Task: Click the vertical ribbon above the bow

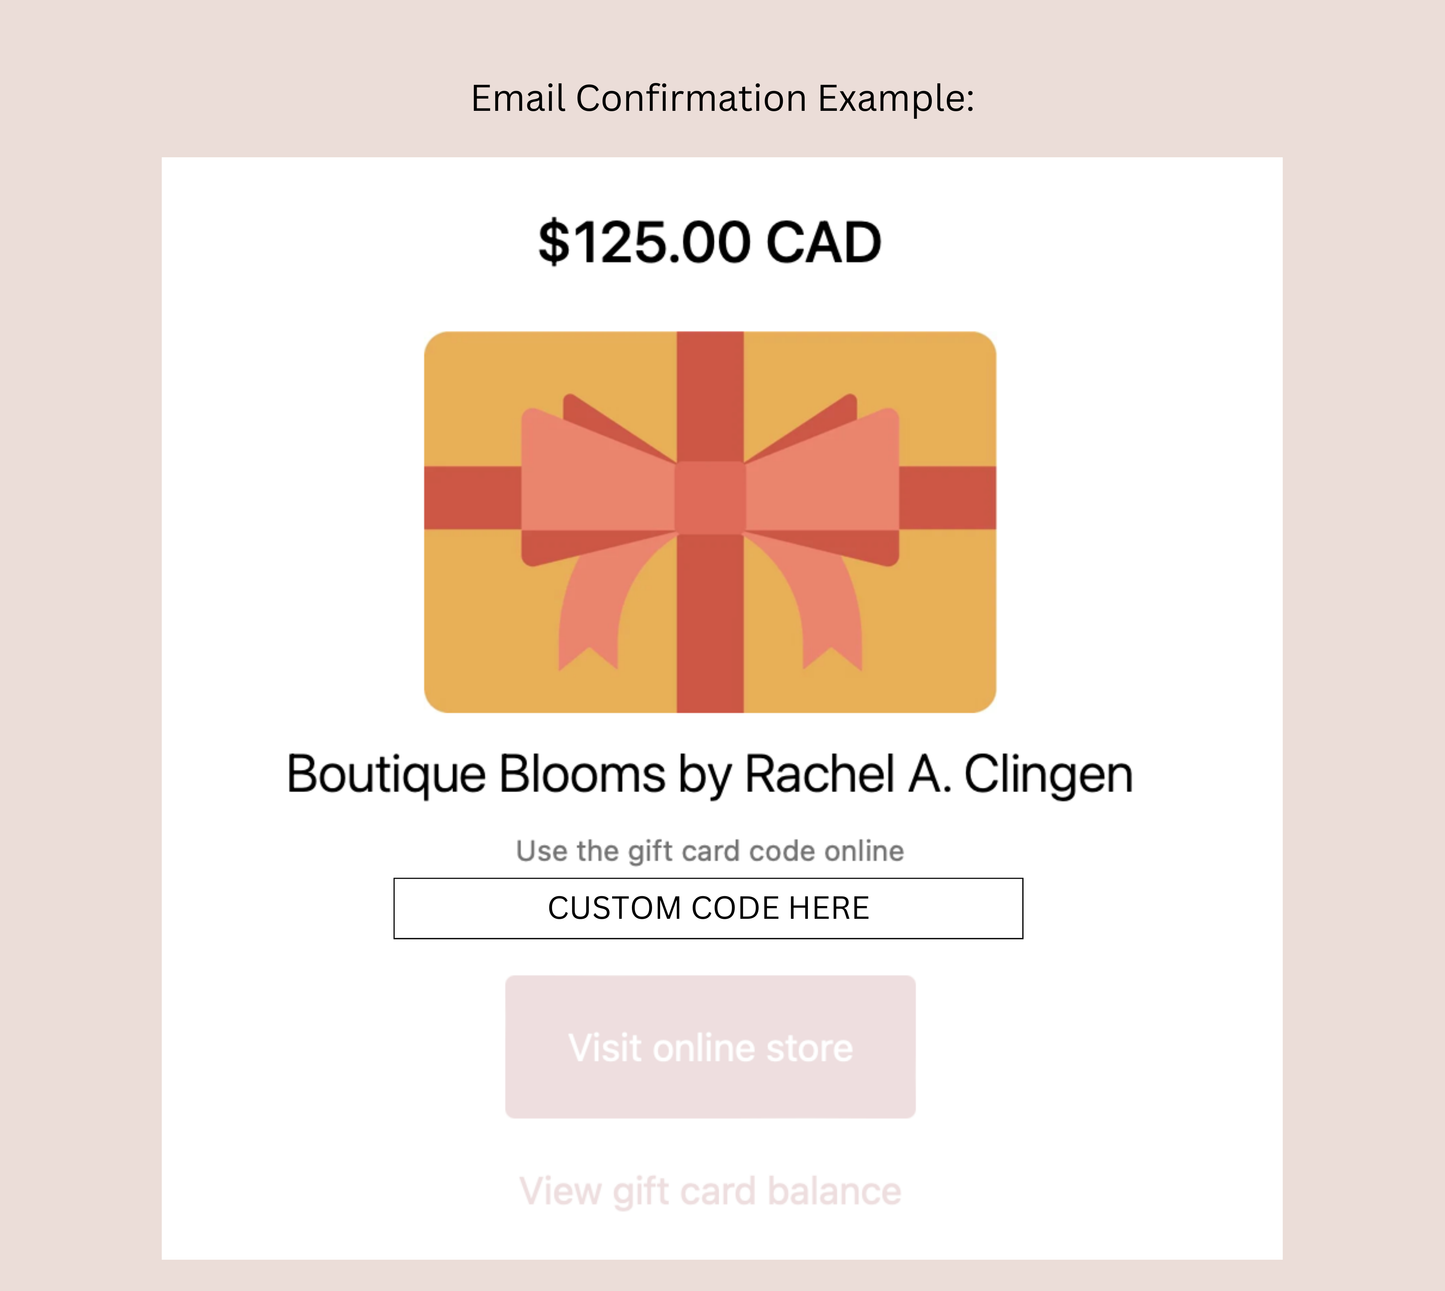Action: [710, 390]
